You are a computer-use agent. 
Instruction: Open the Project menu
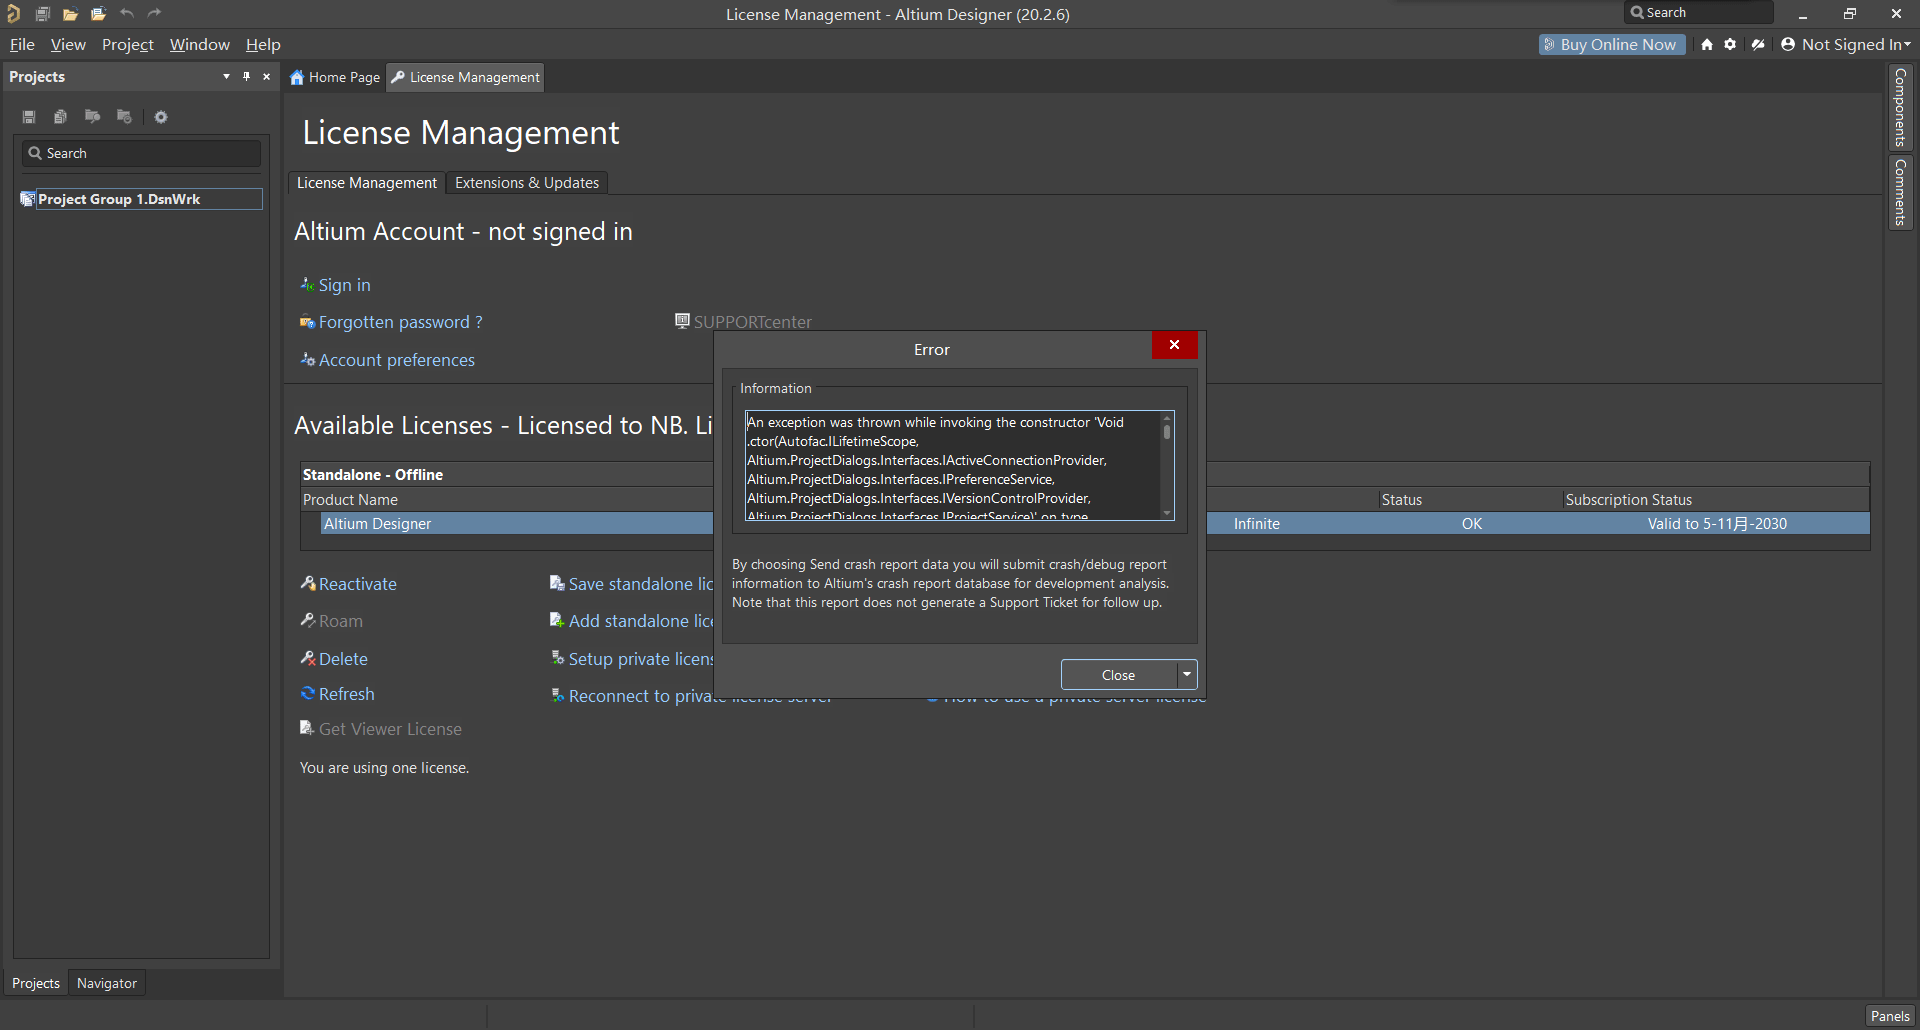128,44
